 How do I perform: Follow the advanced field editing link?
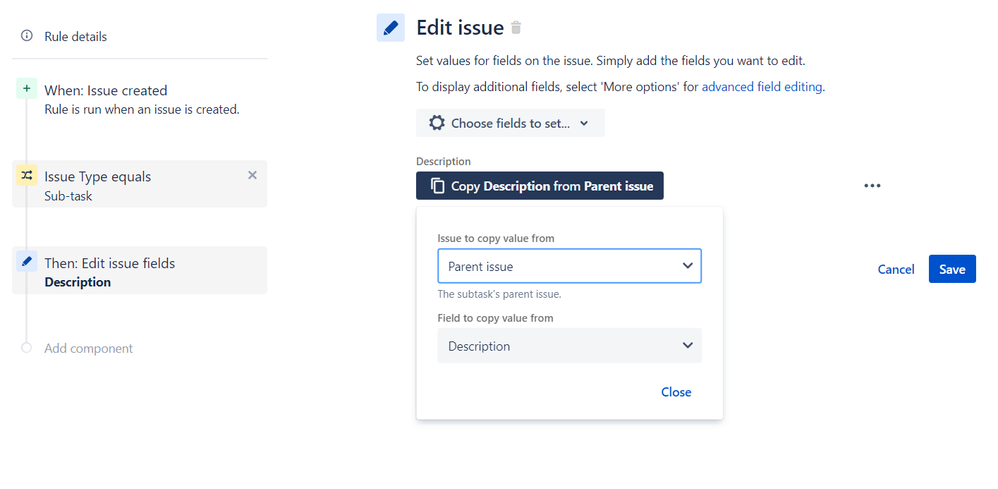coord(762,87)
